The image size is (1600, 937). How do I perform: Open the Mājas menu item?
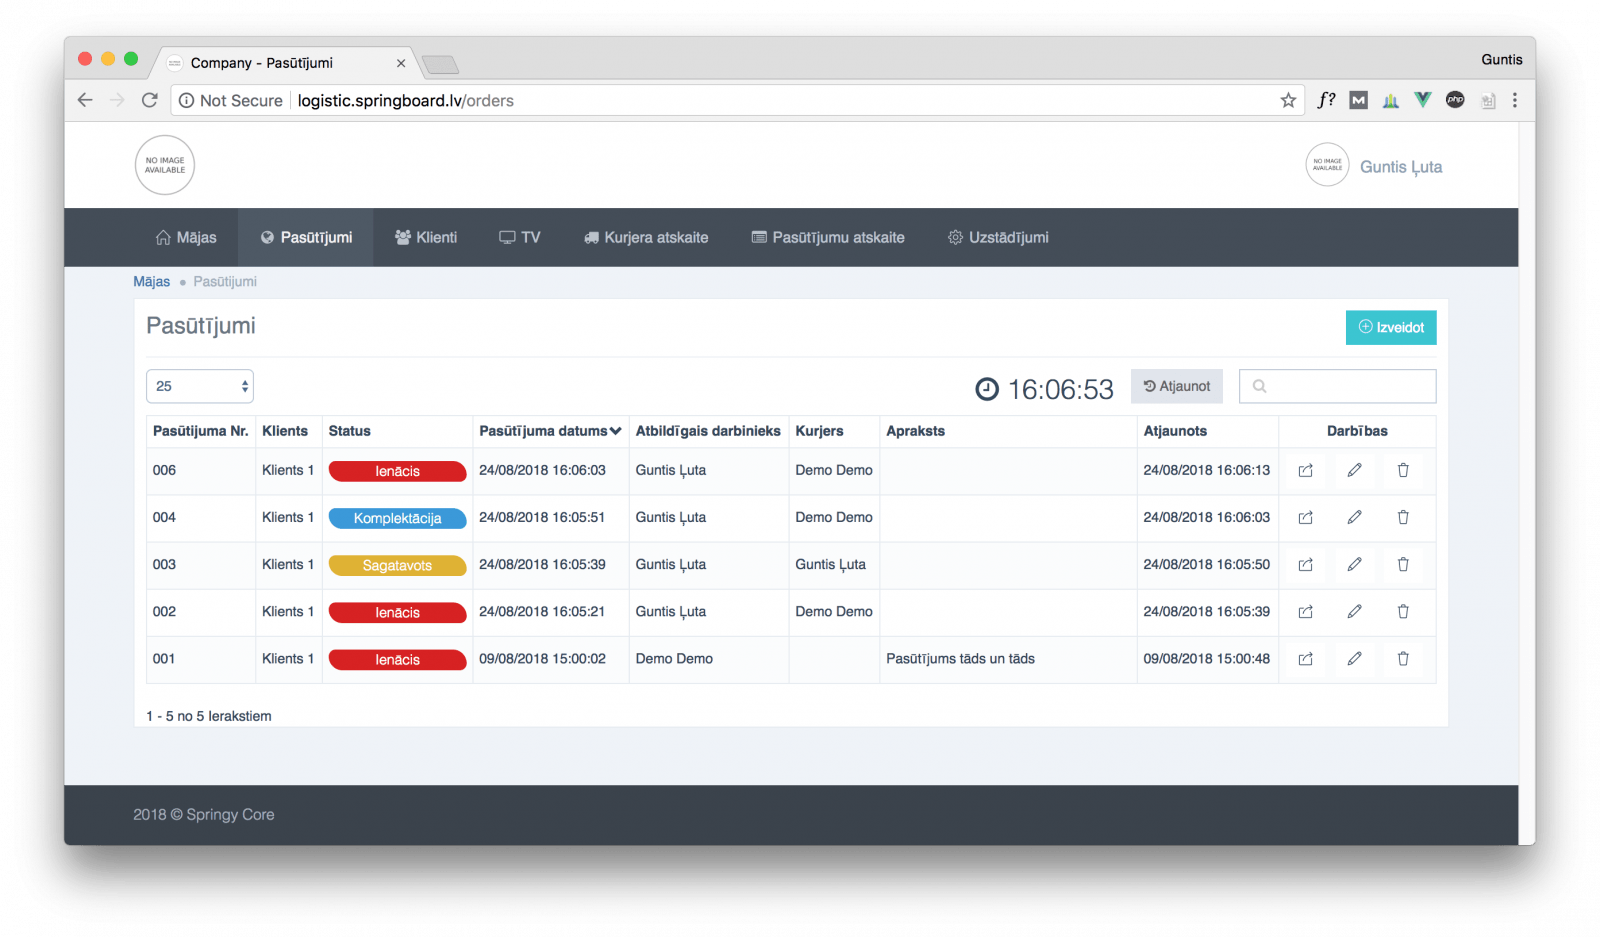186,237
